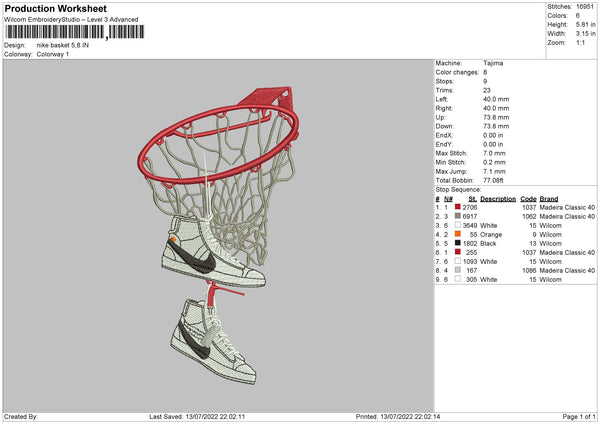Click the 'Production Worksheet' title
The image size is (600, 424).
point(55,8)
